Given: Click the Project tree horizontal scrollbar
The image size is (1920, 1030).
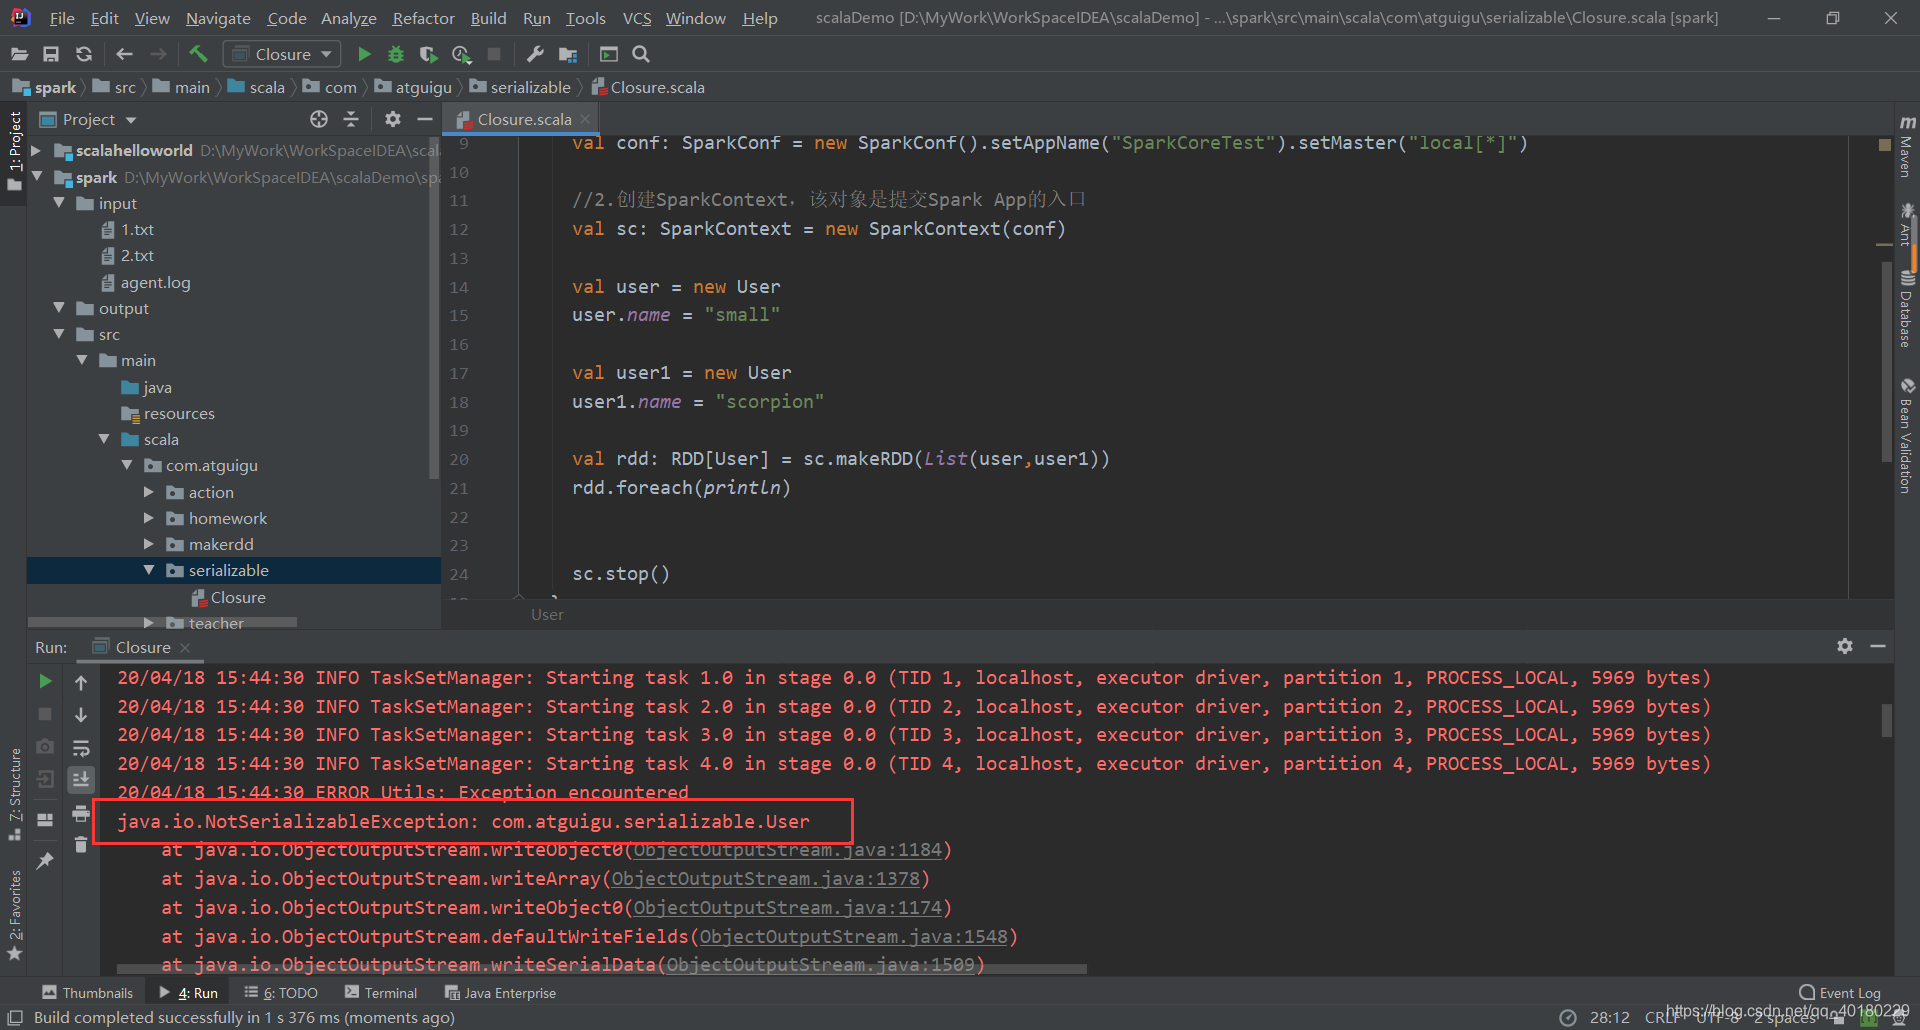Looking at the screenshot, I should 162,622.
